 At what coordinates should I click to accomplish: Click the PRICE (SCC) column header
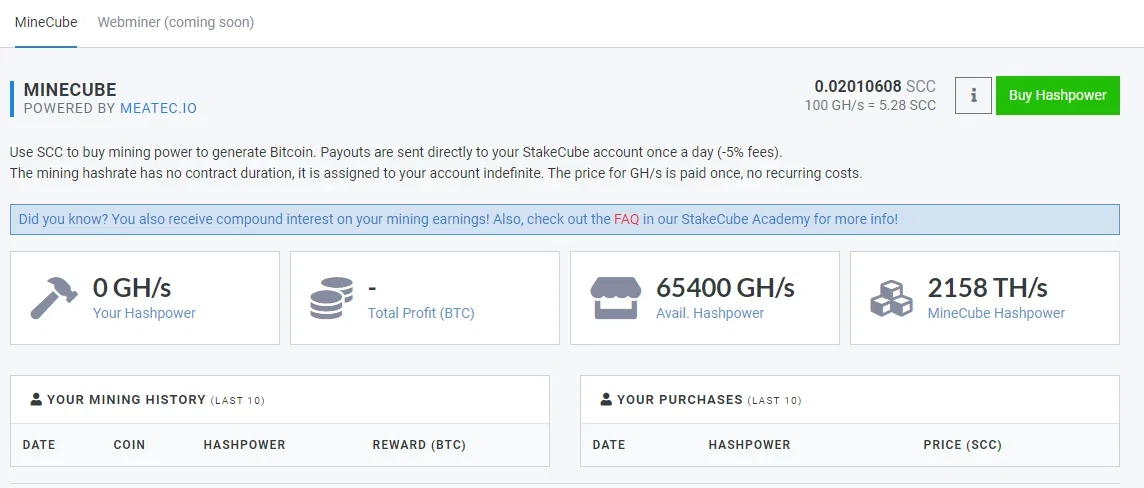coord(962,444)
